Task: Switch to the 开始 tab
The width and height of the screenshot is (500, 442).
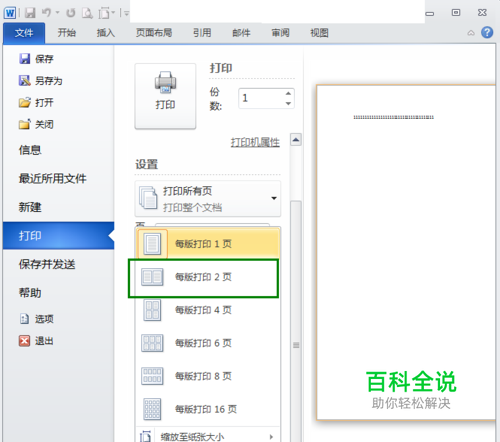Action: click(67, 33)
